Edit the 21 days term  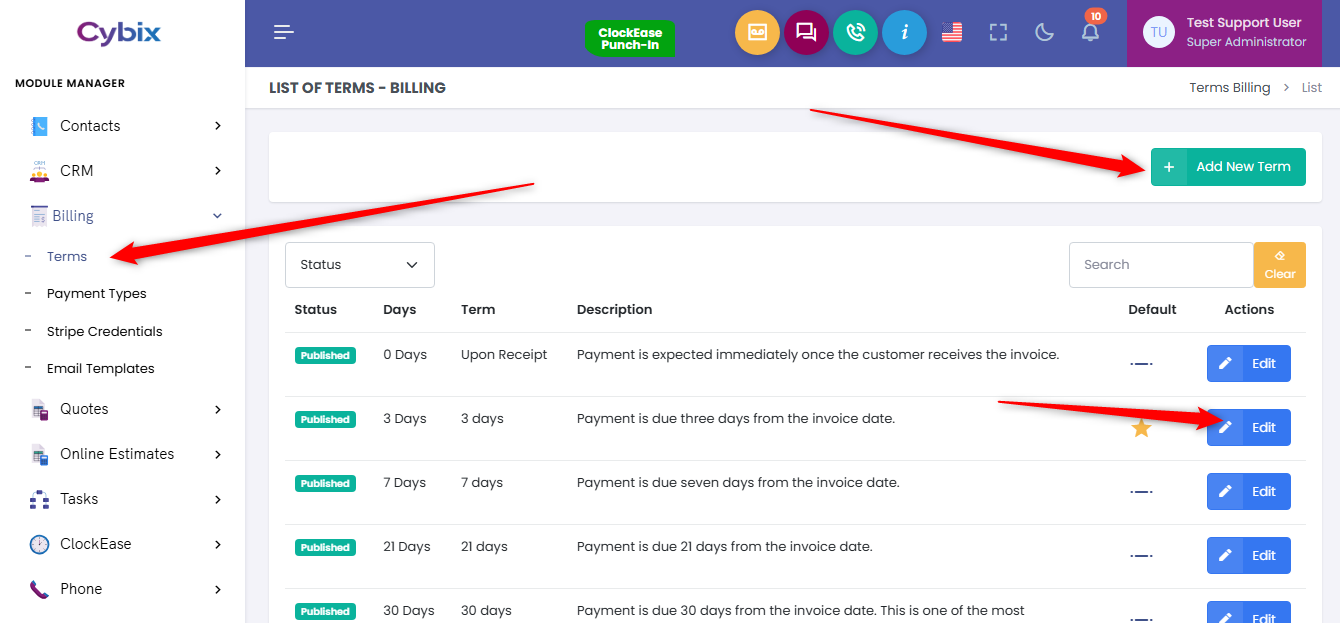click(1249, 556)
